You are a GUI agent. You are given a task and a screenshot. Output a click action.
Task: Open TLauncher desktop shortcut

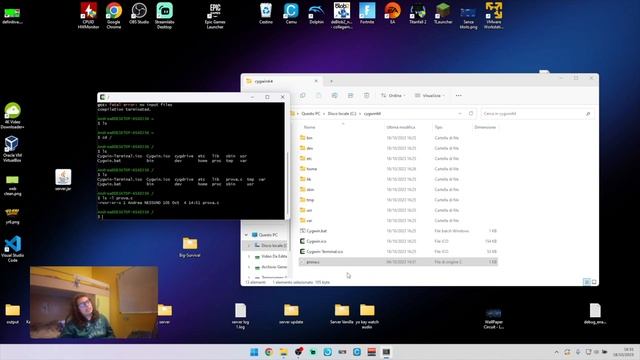(x=443, y=13)
